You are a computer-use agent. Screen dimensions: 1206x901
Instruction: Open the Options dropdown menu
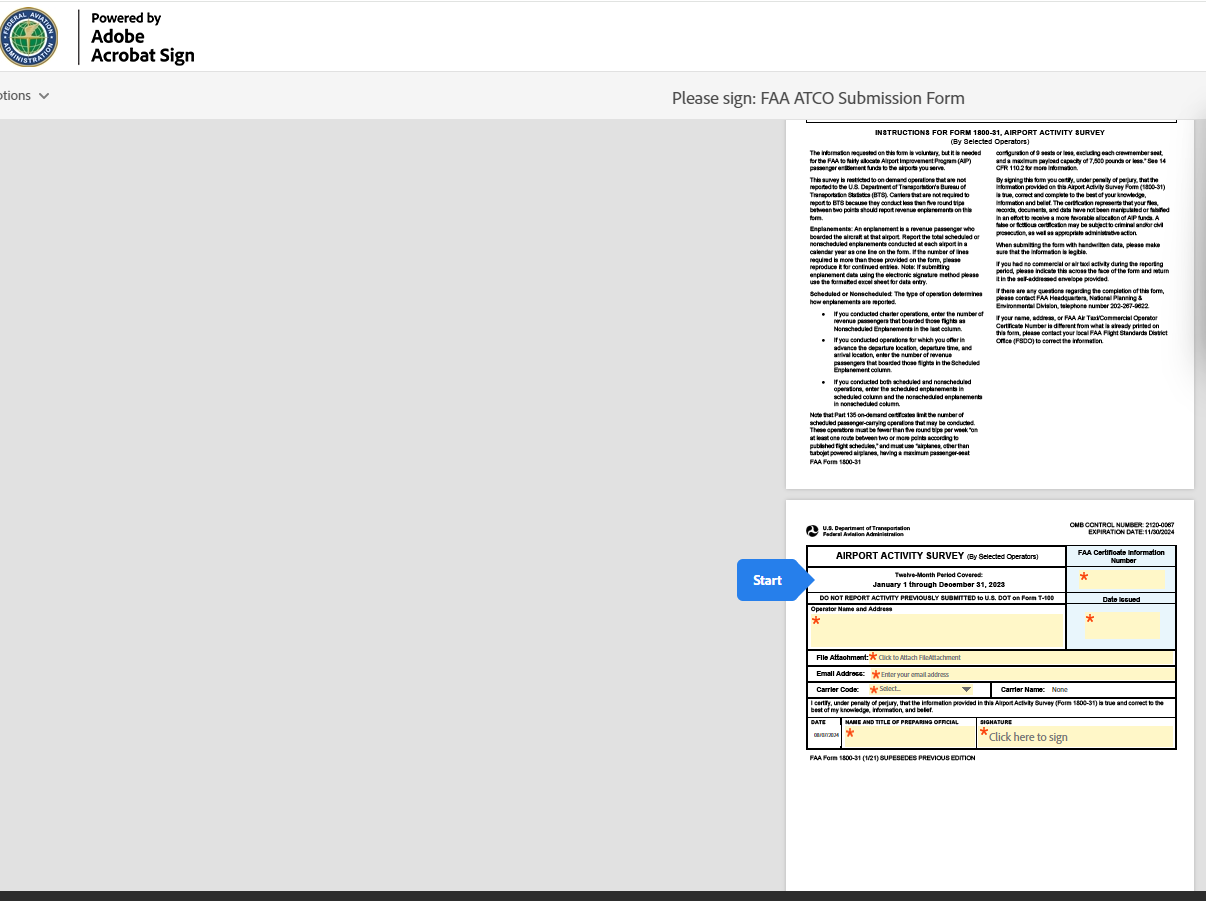24,96
